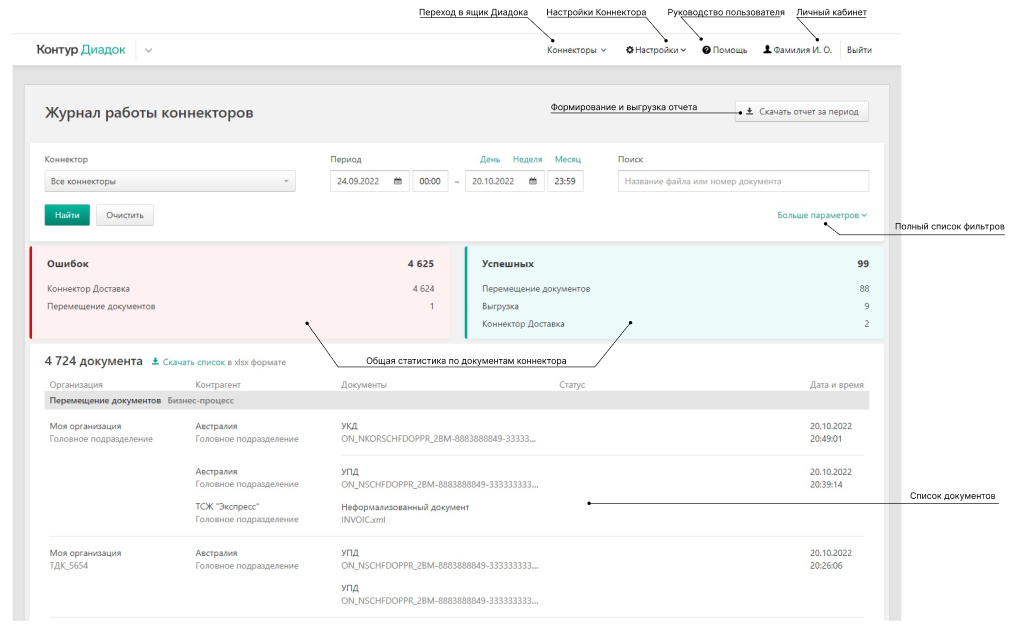Click the Найти button
Image resolution: width=1015 pixels, height=629 pixels.
click(x=67, y=215)
